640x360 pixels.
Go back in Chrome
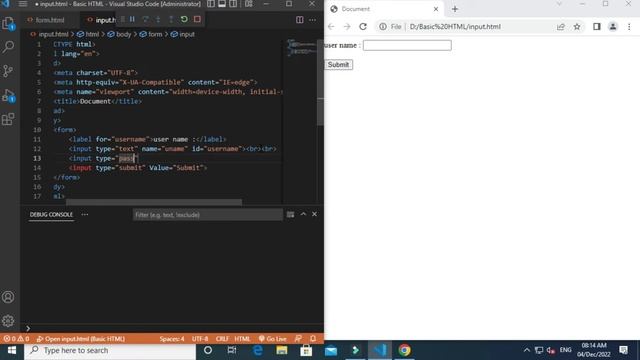[331, 27]
